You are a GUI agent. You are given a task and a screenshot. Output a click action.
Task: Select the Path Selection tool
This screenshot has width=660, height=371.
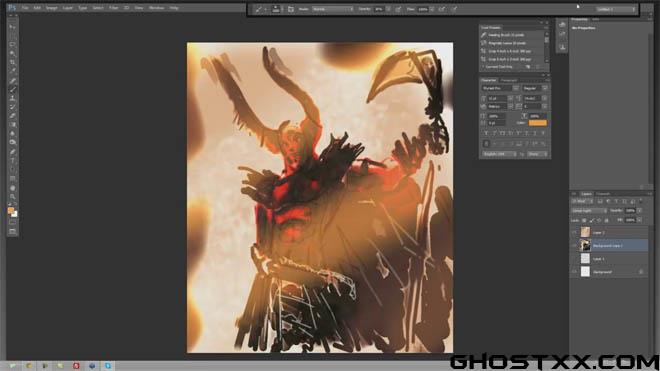[x=13, y=170]
